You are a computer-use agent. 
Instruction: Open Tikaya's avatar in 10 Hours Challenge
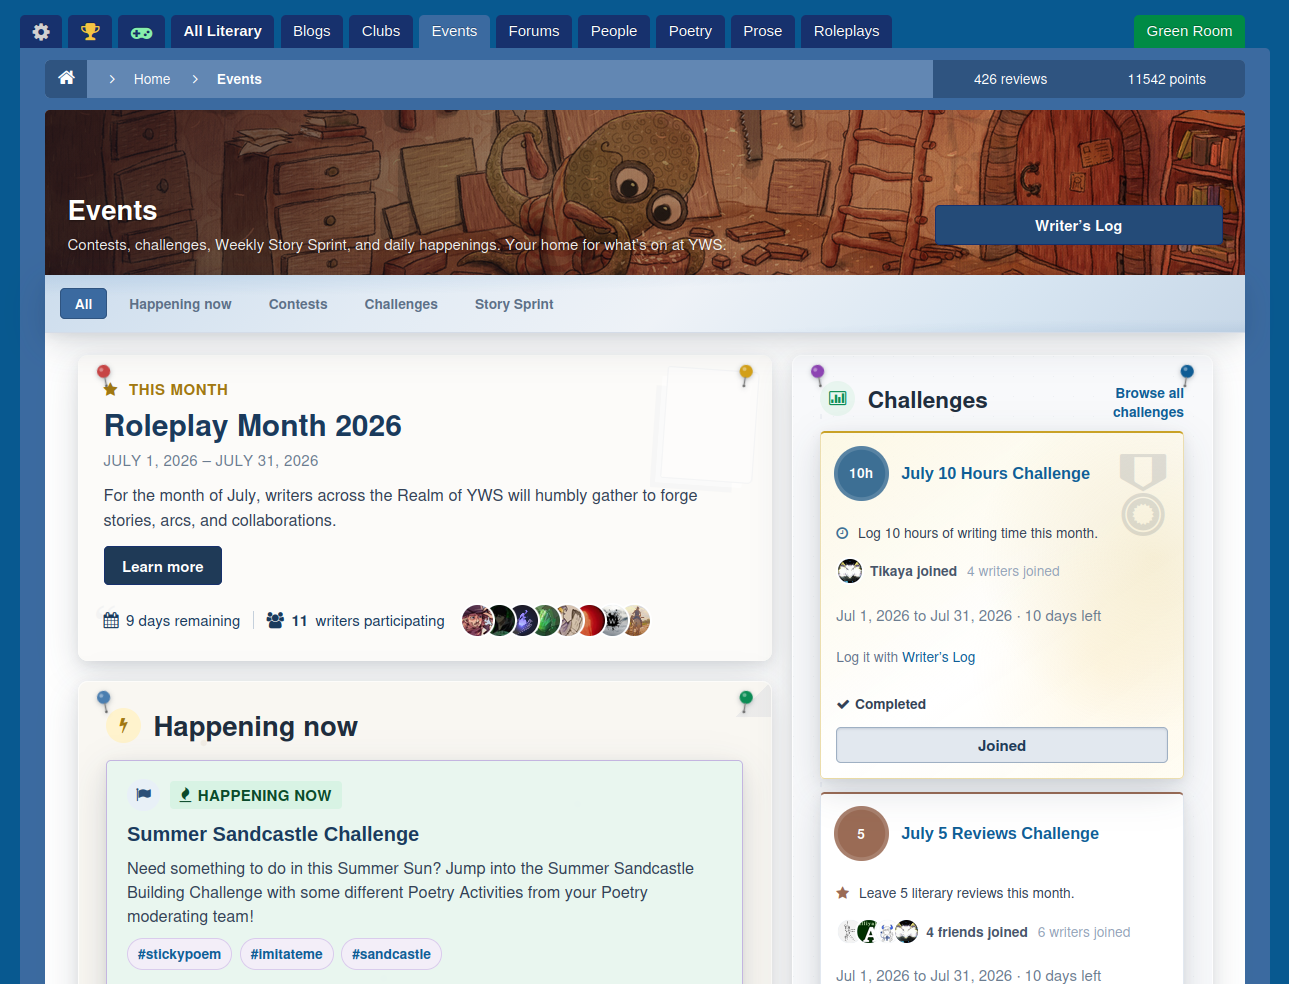click(849, 571)
